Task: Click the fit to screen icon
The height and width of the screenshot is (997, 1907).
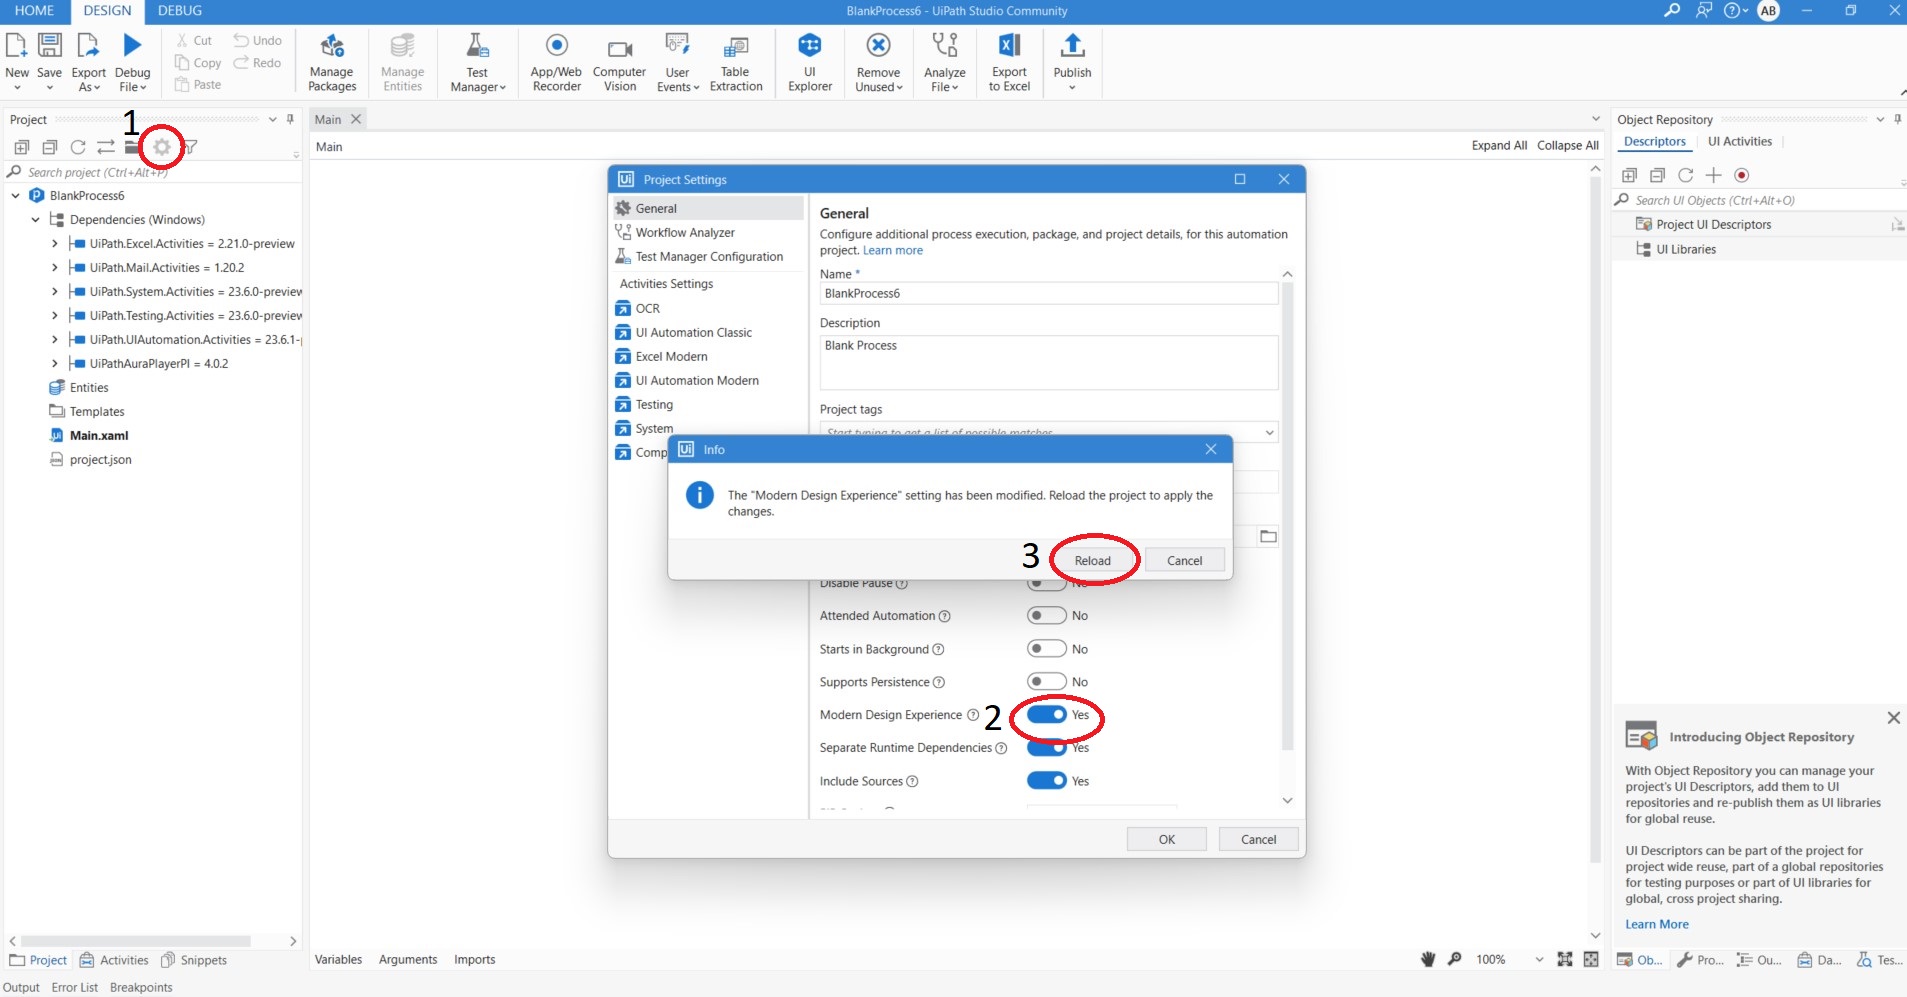Action: click(1565, 959)
